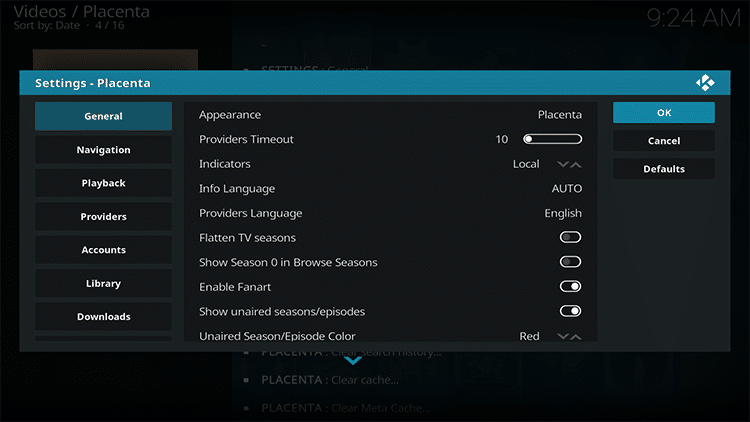This screenshot has height=422, width=750.
Task: Click PLACENTA : Clear cache list item
Action: tap(330, 380)
